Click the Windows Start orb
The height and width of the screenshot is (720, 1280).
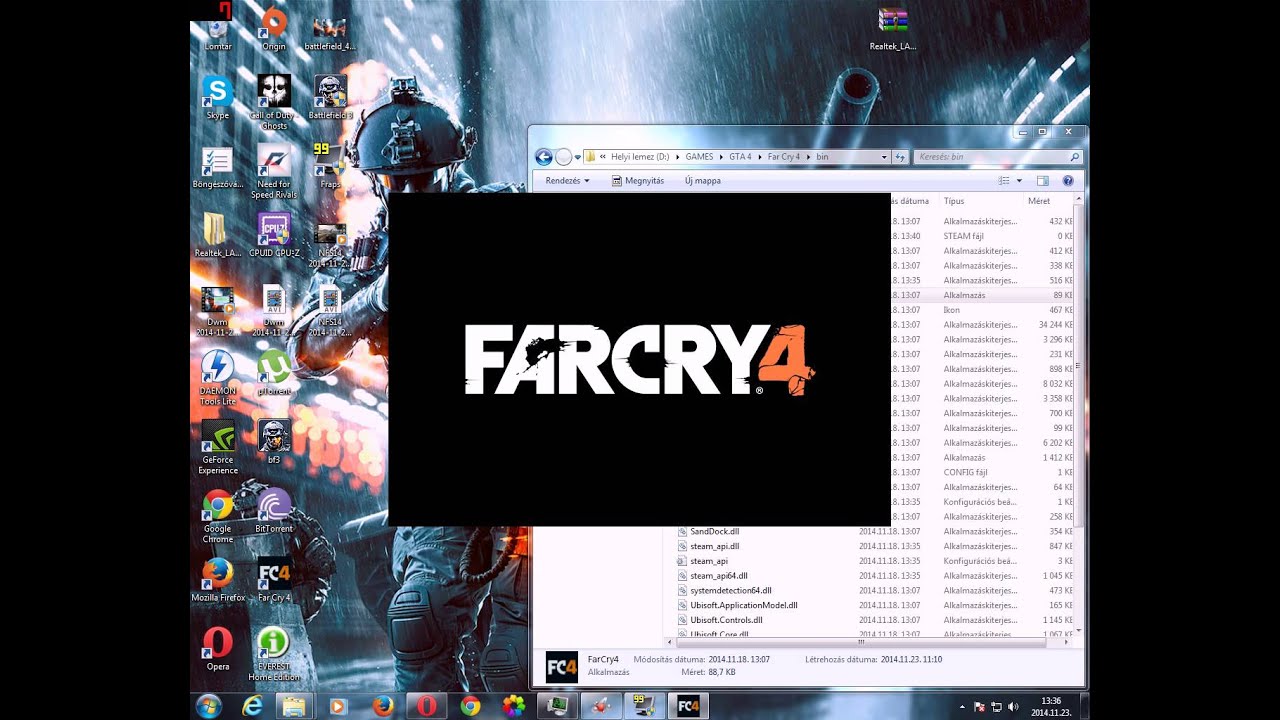pyautogui.click(x=209, y=706)
